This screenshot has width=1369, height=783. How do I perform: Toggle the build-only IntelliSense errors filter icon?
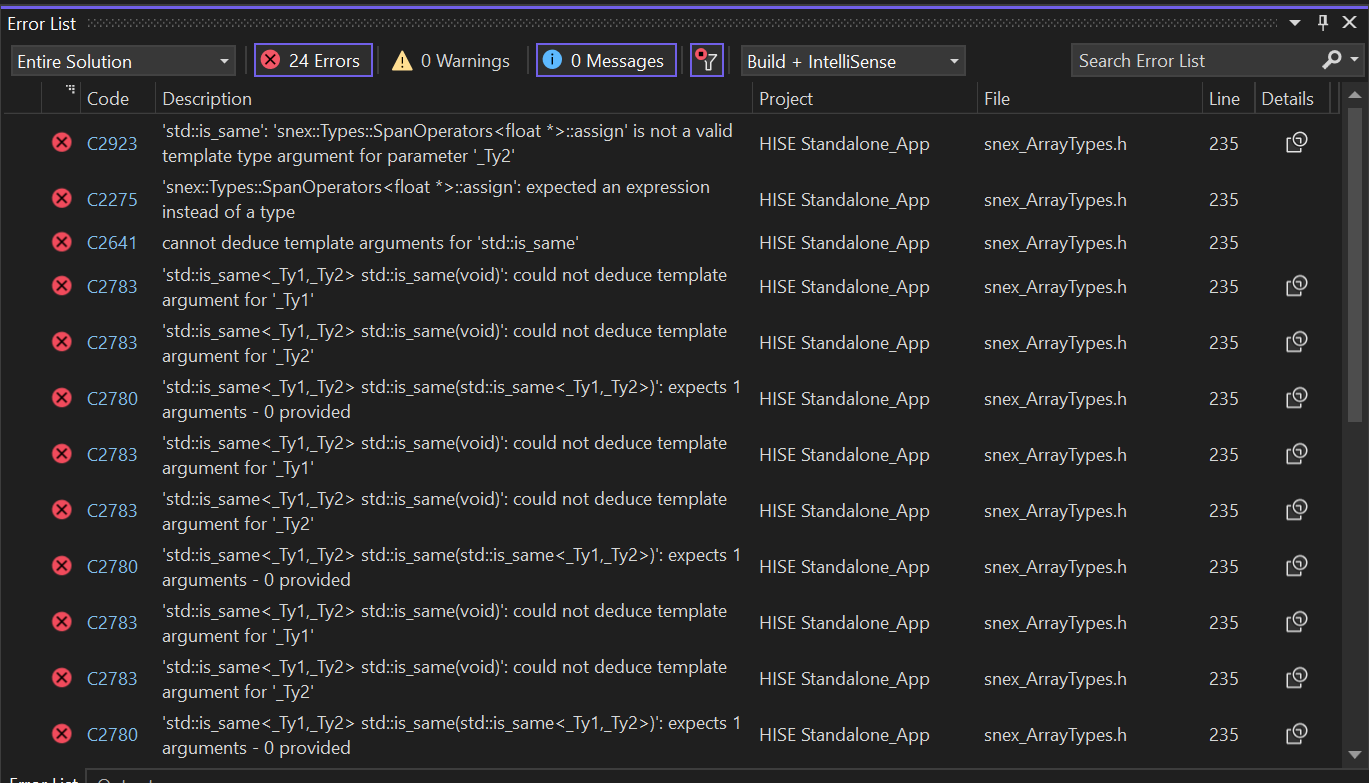(x=707, y=61)
